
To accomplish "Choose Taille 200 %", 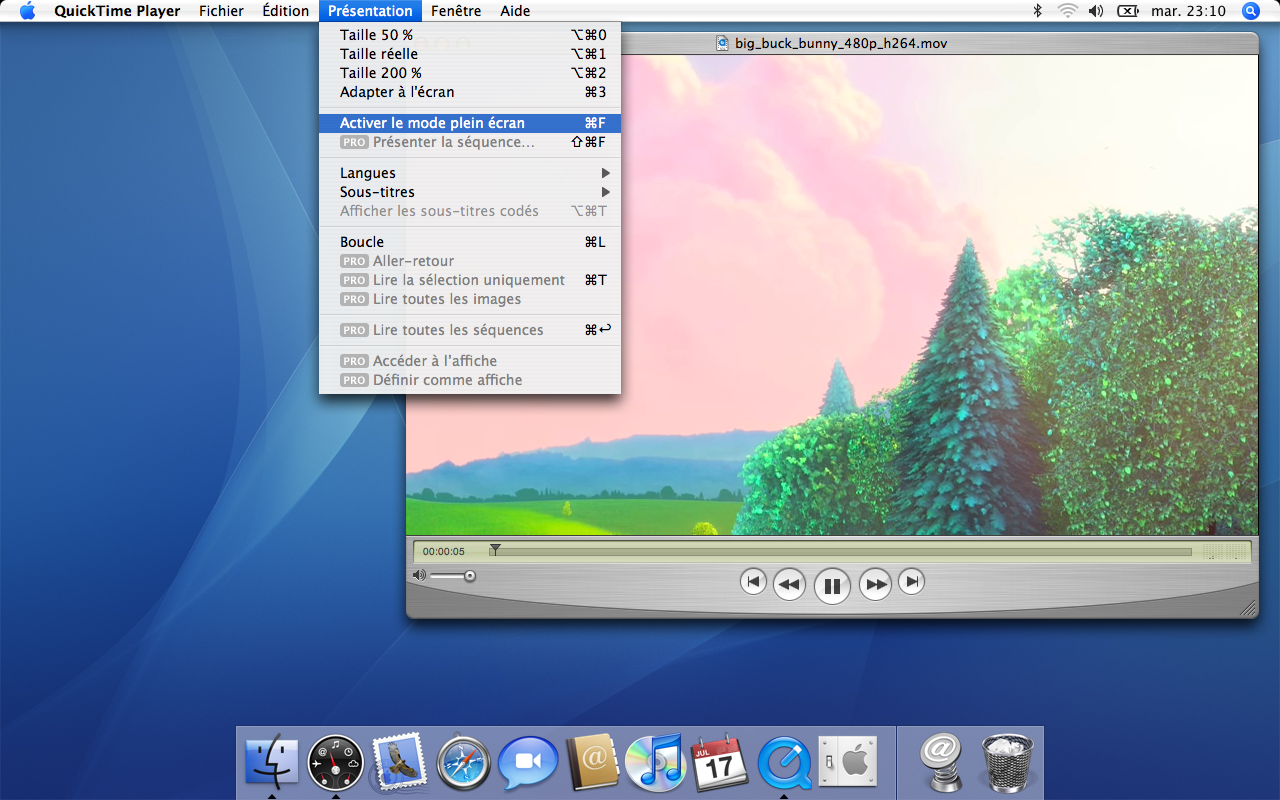I will (470, 73).
